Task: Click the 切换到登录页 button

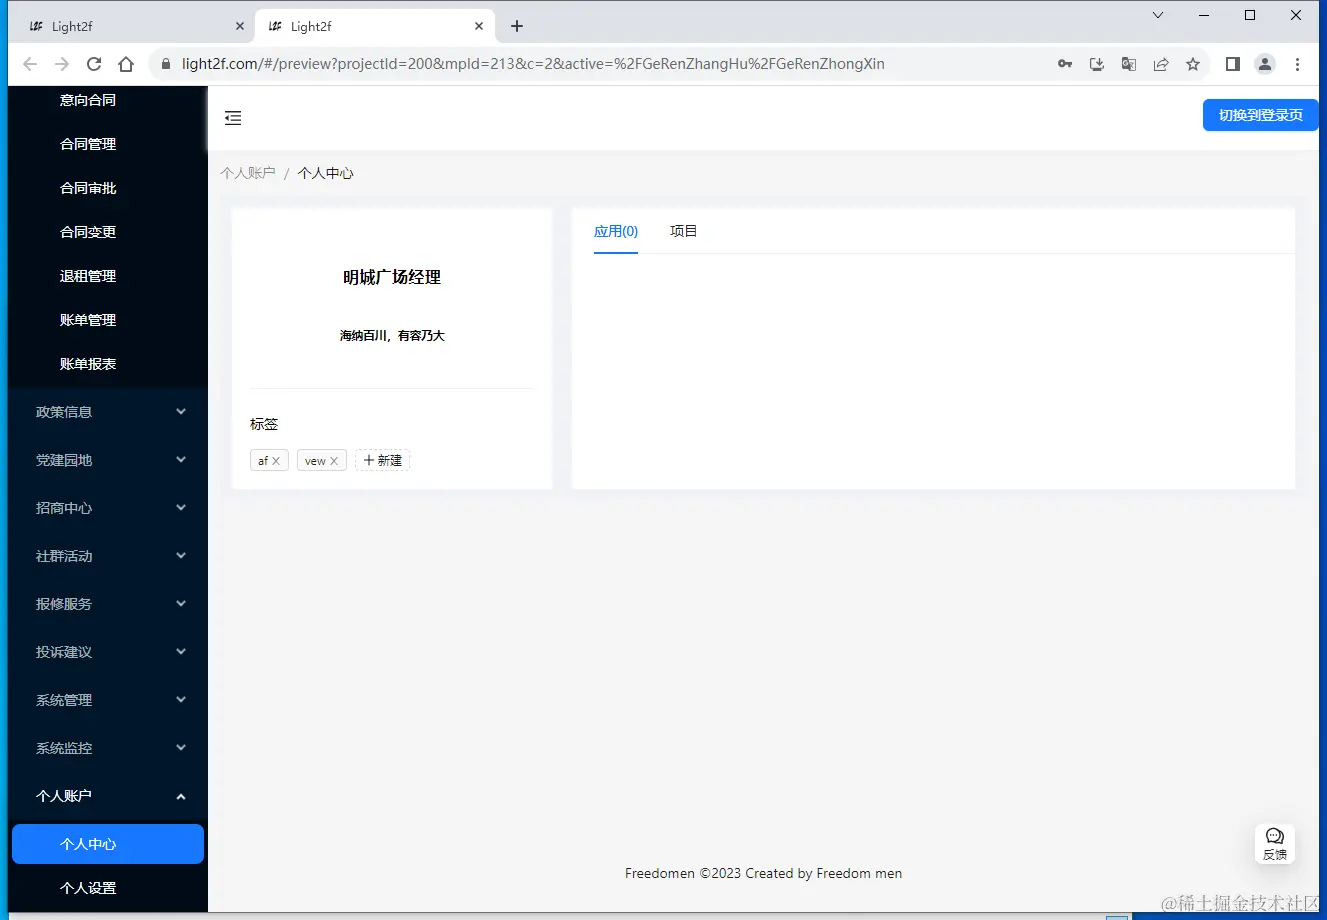Action: [1260, 115]
